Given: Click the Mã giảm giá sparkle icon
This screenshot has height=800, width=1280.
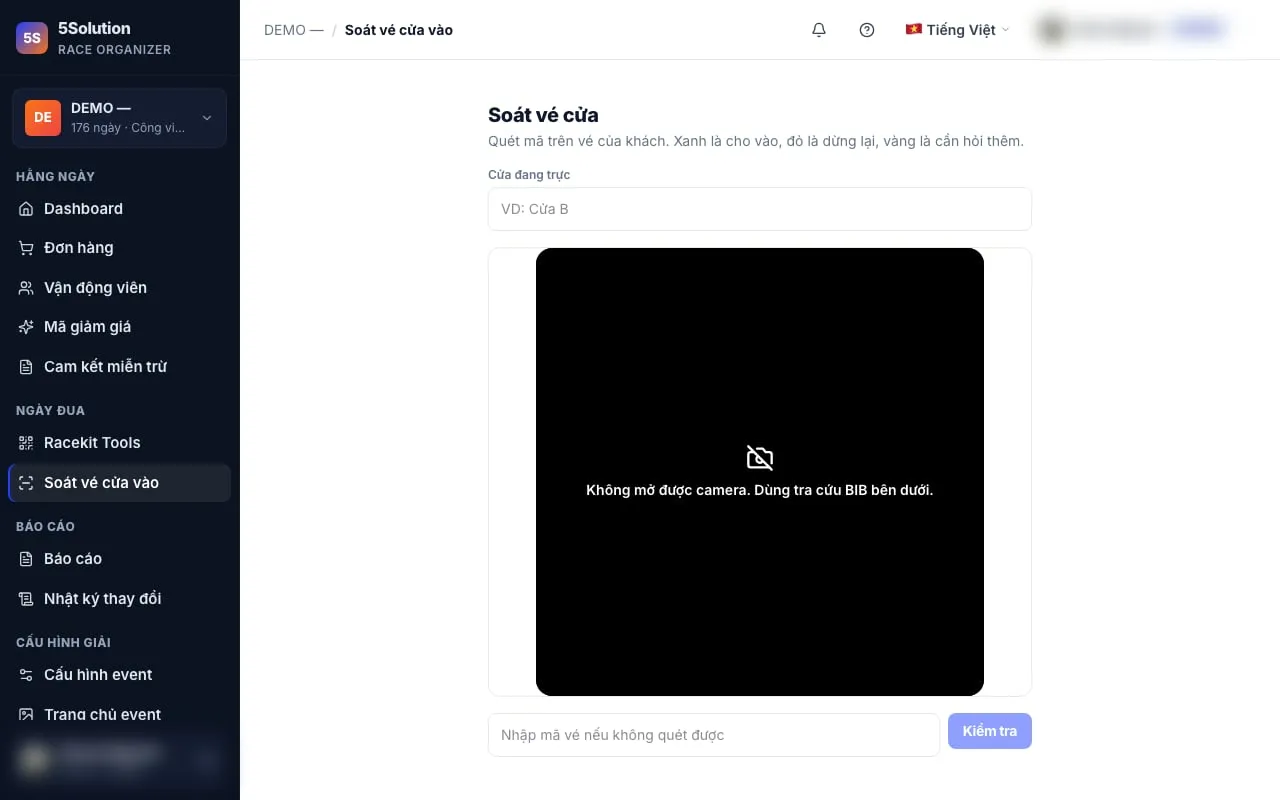Looking at the screenshot, I should coord(26,327).
